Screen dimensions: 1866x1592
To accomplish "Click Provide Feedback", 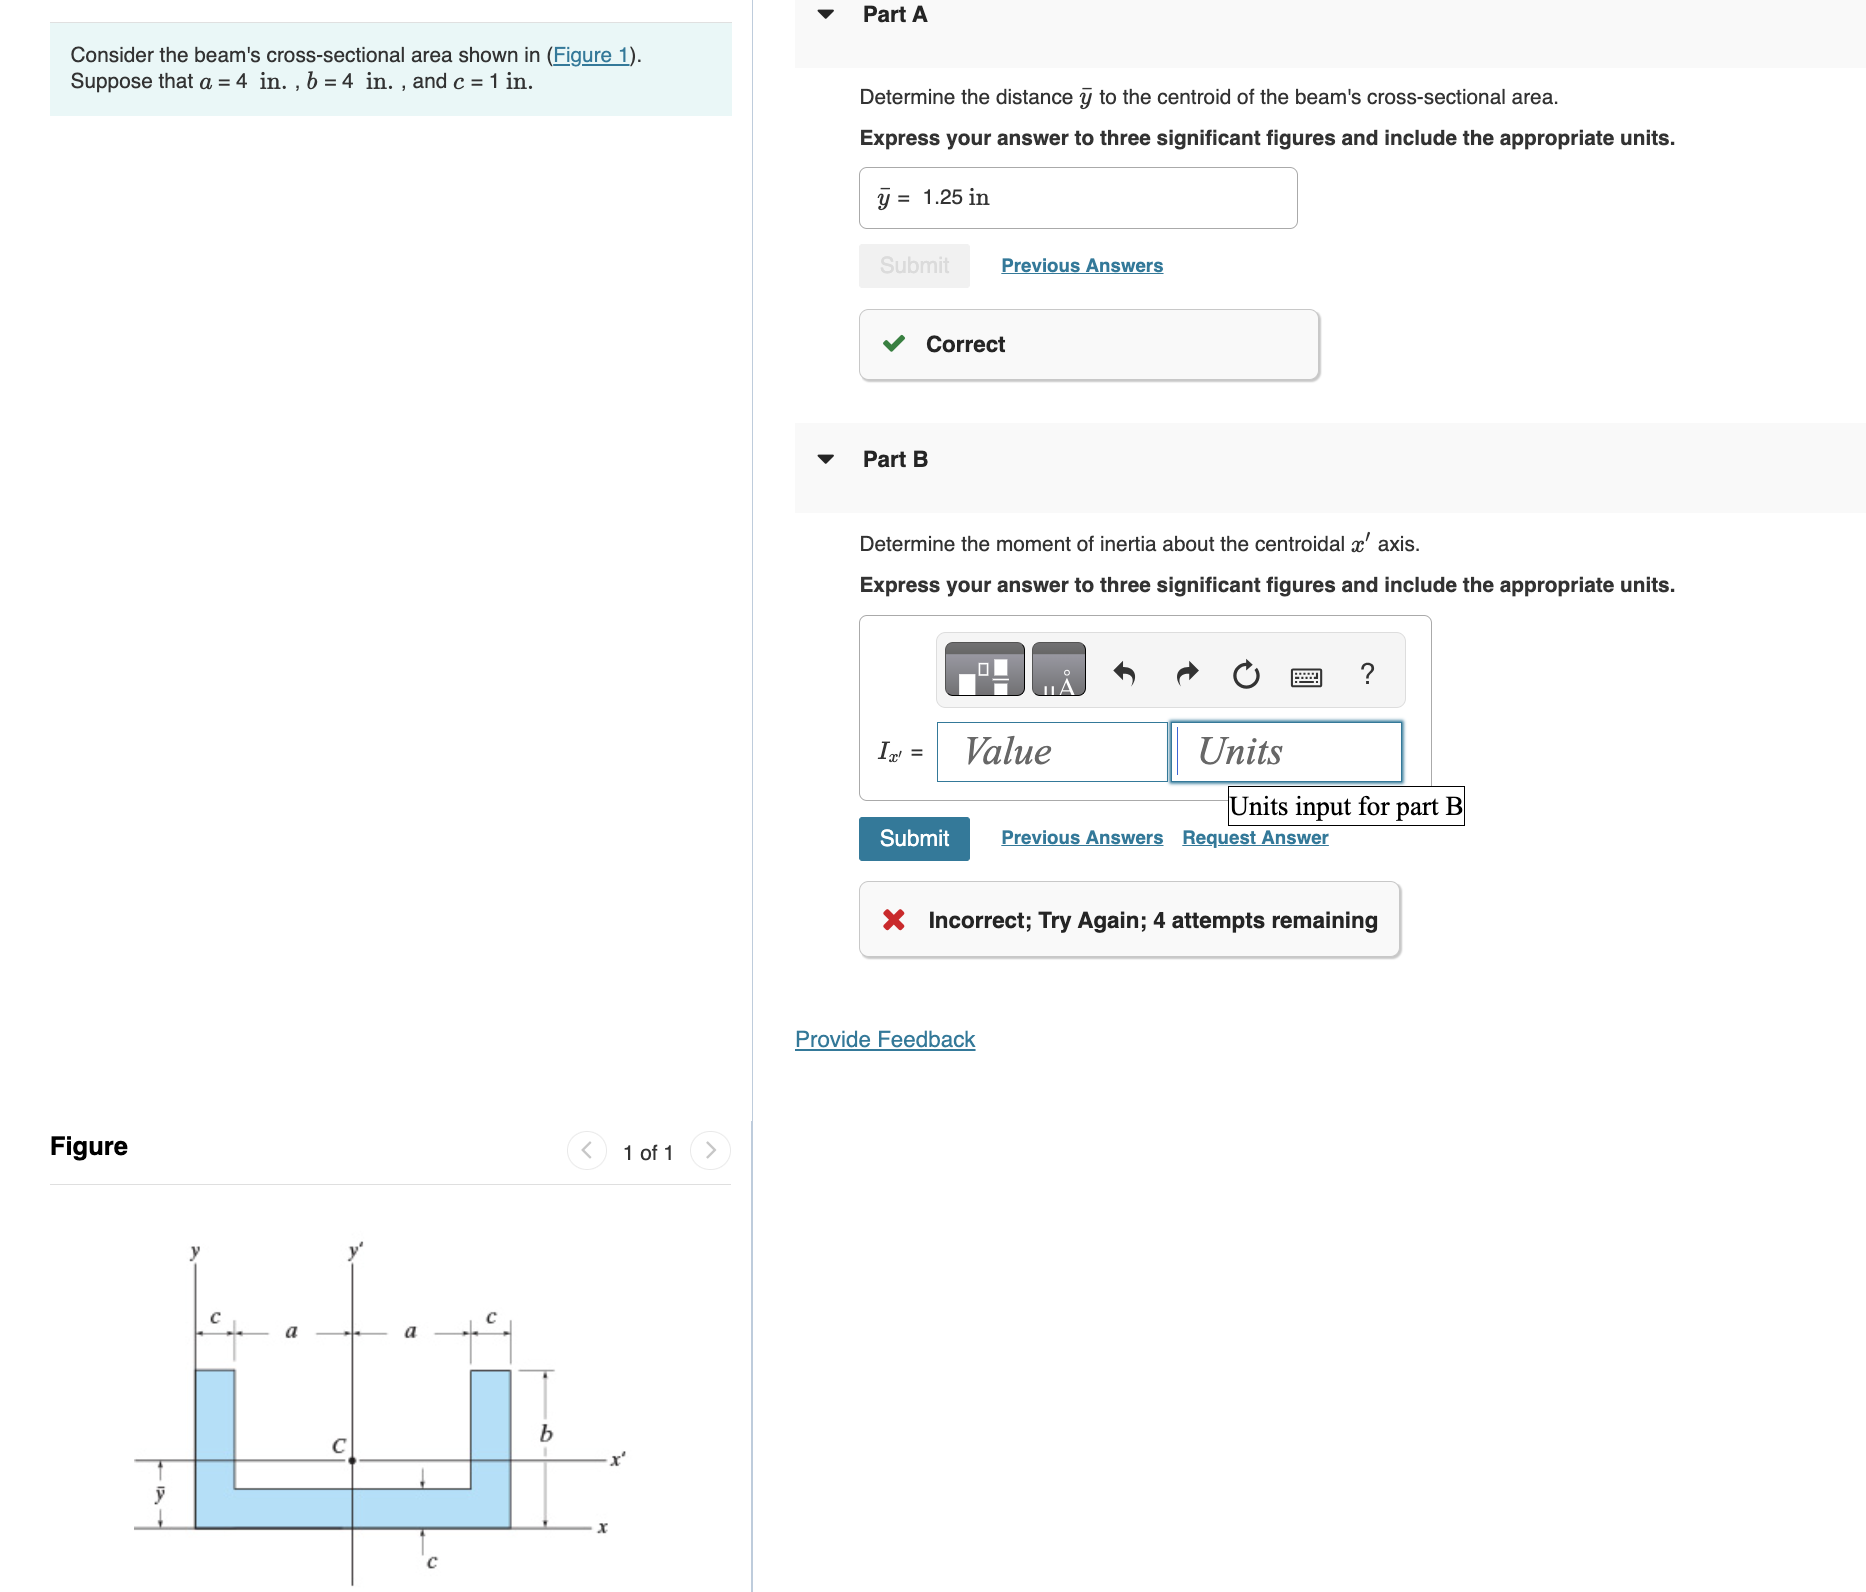I will click(883, 1039).
